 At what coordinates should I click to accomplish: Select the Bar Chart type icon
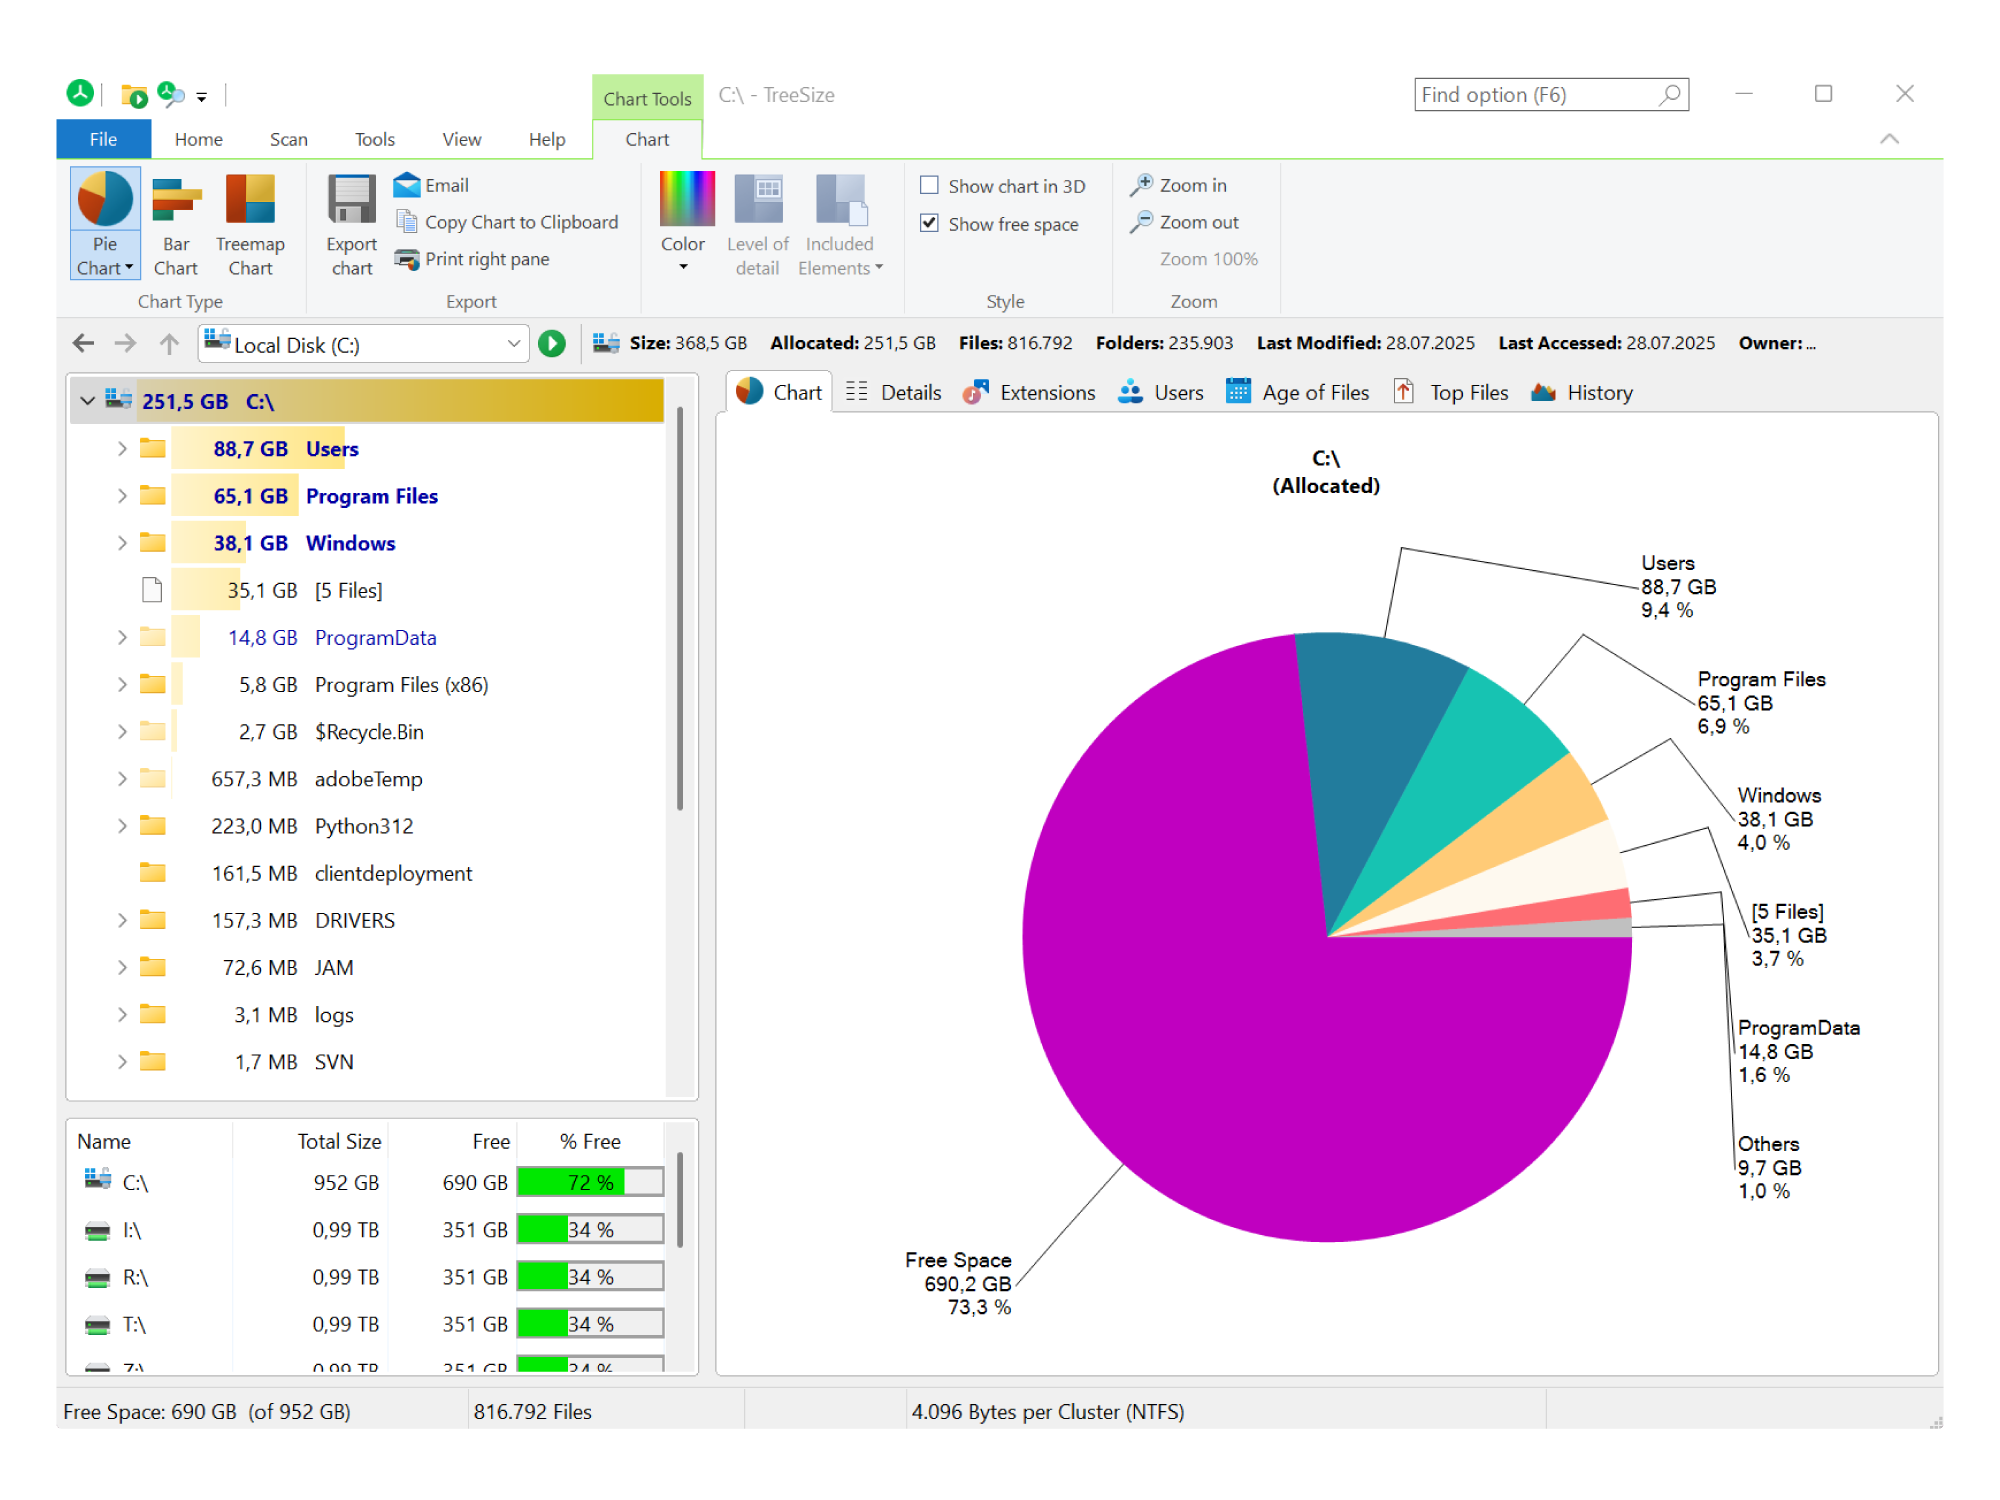(176, 200)
